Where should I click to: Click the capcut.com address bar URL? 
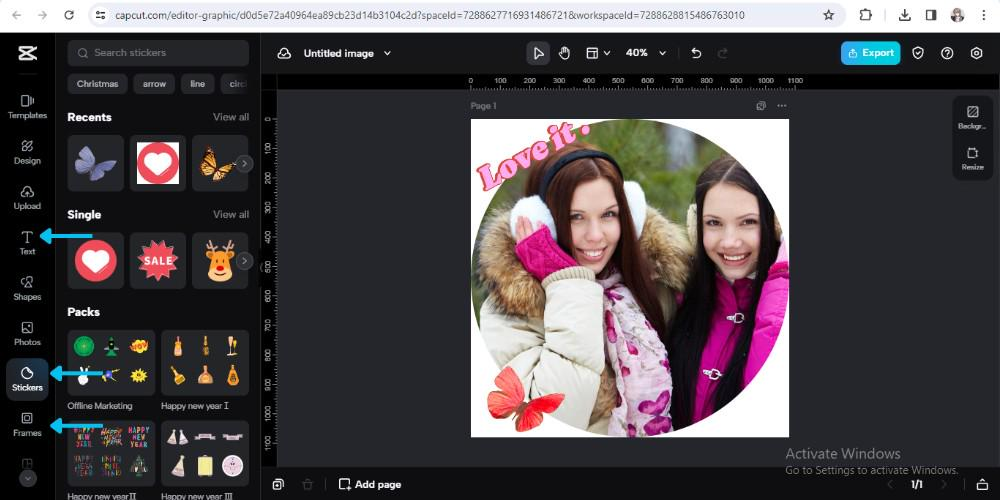[x=429, y=15]
